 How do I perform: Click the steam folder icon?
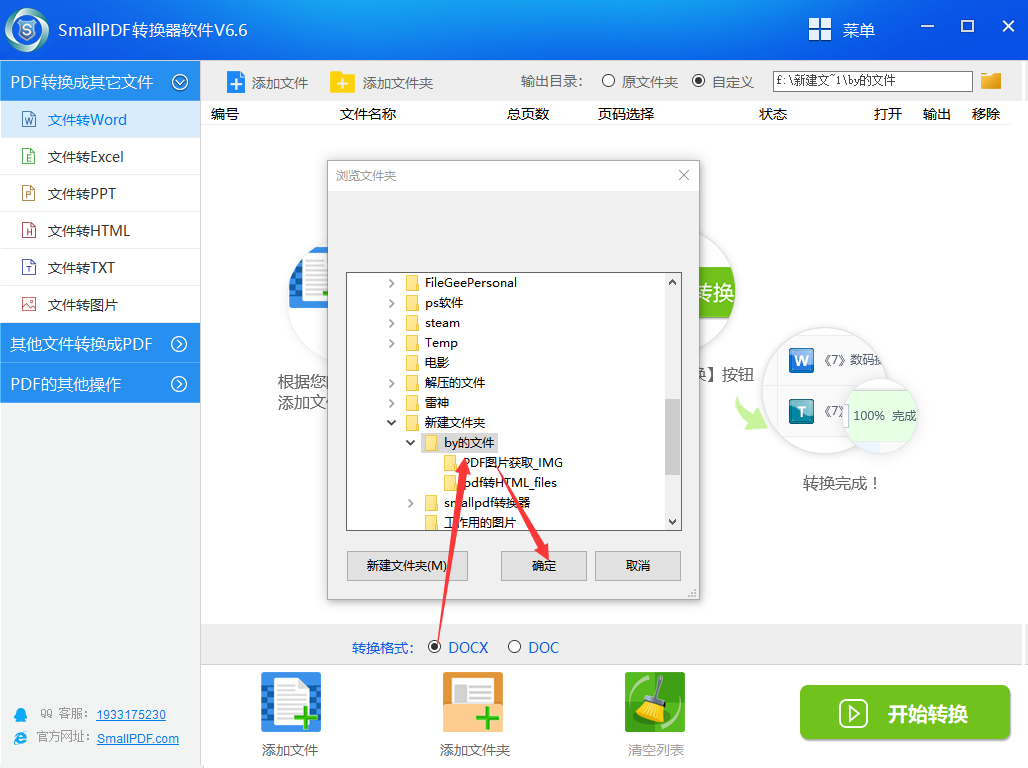click(x=412, y=323)
